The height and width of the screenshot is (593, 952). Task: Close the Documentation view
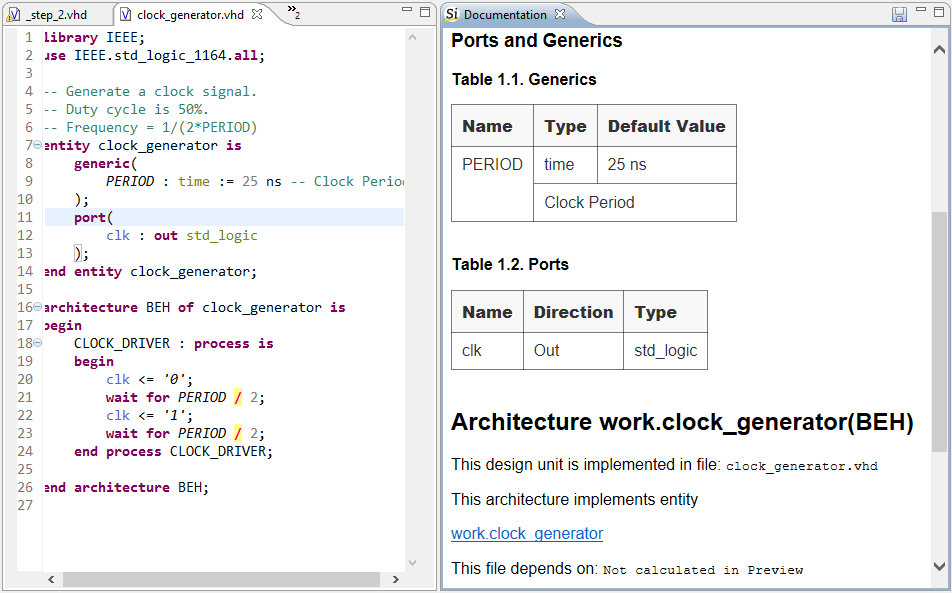(x=560, y=14)
